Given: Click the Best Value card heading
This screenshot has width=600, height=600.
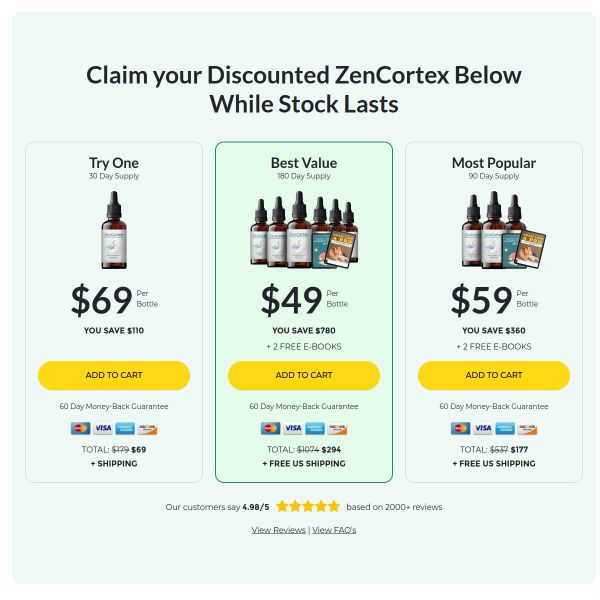Looking at the screenshot, I should point(304,163).
